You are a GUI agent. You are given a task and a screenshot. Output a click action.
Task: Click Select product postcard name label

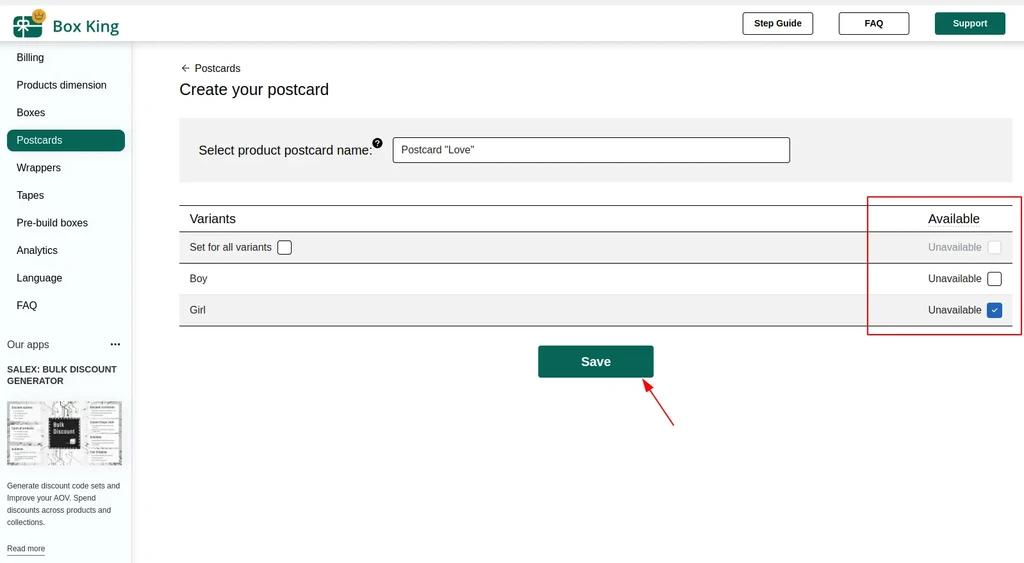point(285,150)
